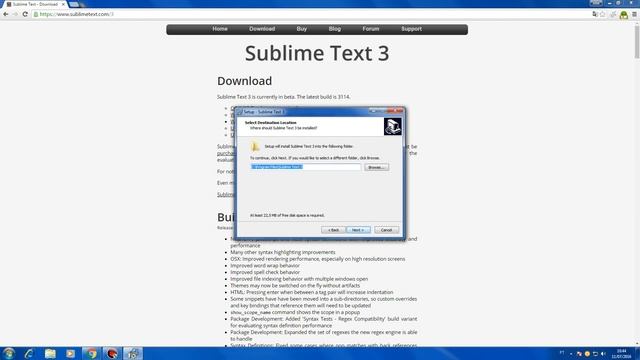Open the Forum page in site navigation
The width and height of the screenshot is (640, 360).
(x=371, y=29)
